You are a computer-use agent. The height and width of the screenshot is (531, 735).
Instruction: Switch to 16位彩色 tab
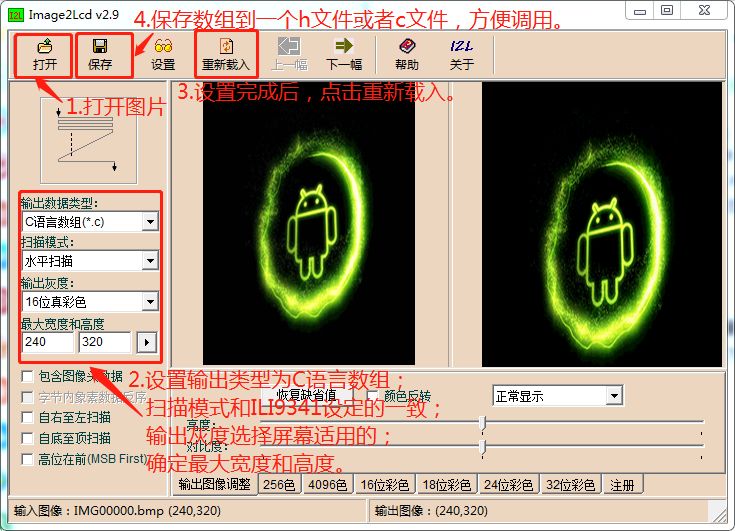point(384,485)
